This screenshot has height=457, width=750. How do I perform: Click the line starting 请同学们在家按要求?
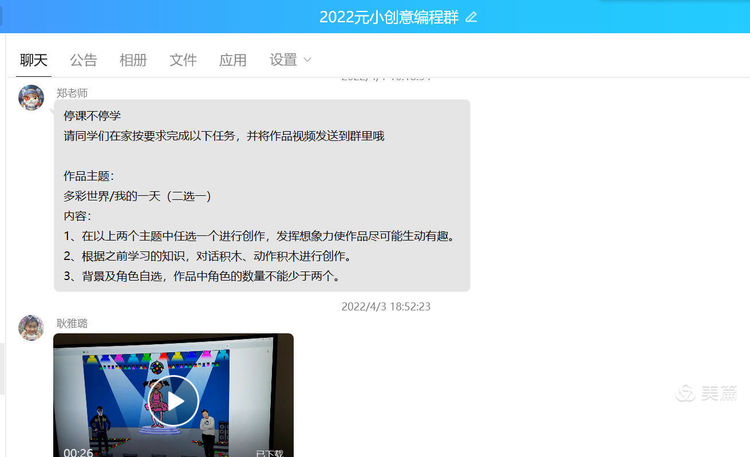(224, 136)
